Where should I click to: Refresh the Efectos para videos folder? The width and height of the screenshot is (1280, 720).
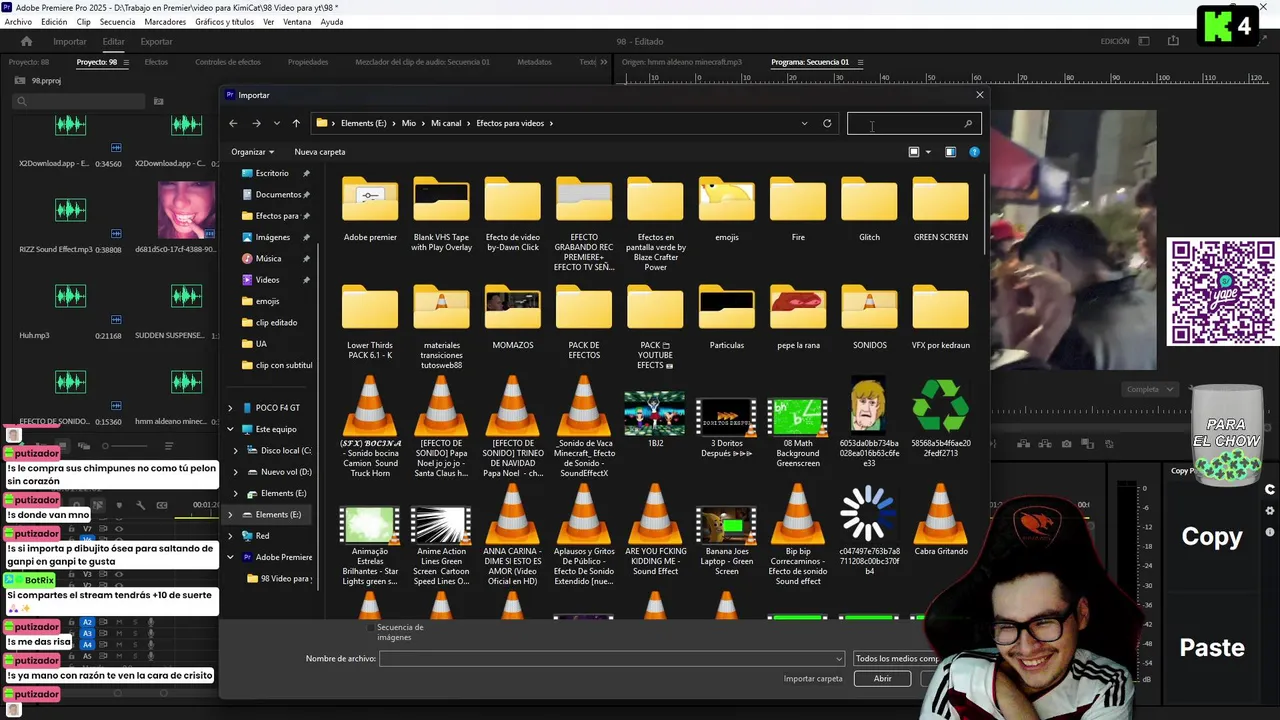pyautogui.click(x=827, y=123)
